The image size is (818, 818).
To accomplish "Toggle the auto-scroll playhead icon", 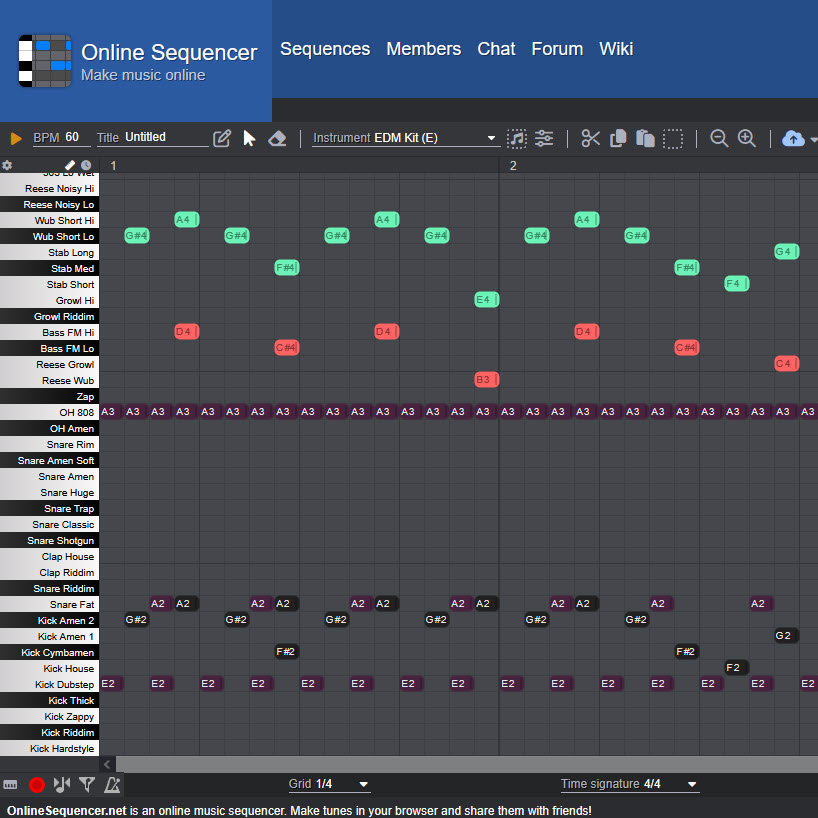I will pos(62,784).
